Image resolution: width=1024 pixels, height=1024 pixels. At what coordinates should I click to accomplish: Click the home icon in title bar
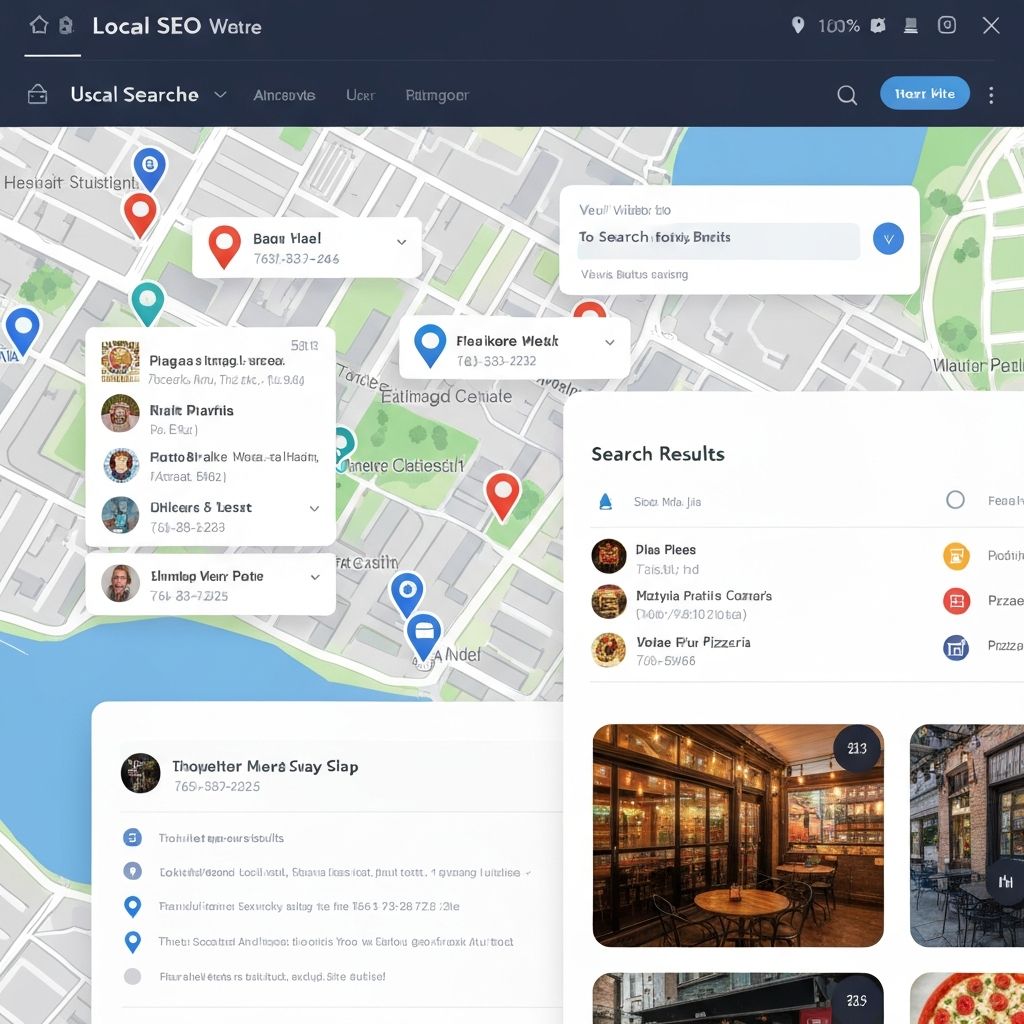coord(38,25)
